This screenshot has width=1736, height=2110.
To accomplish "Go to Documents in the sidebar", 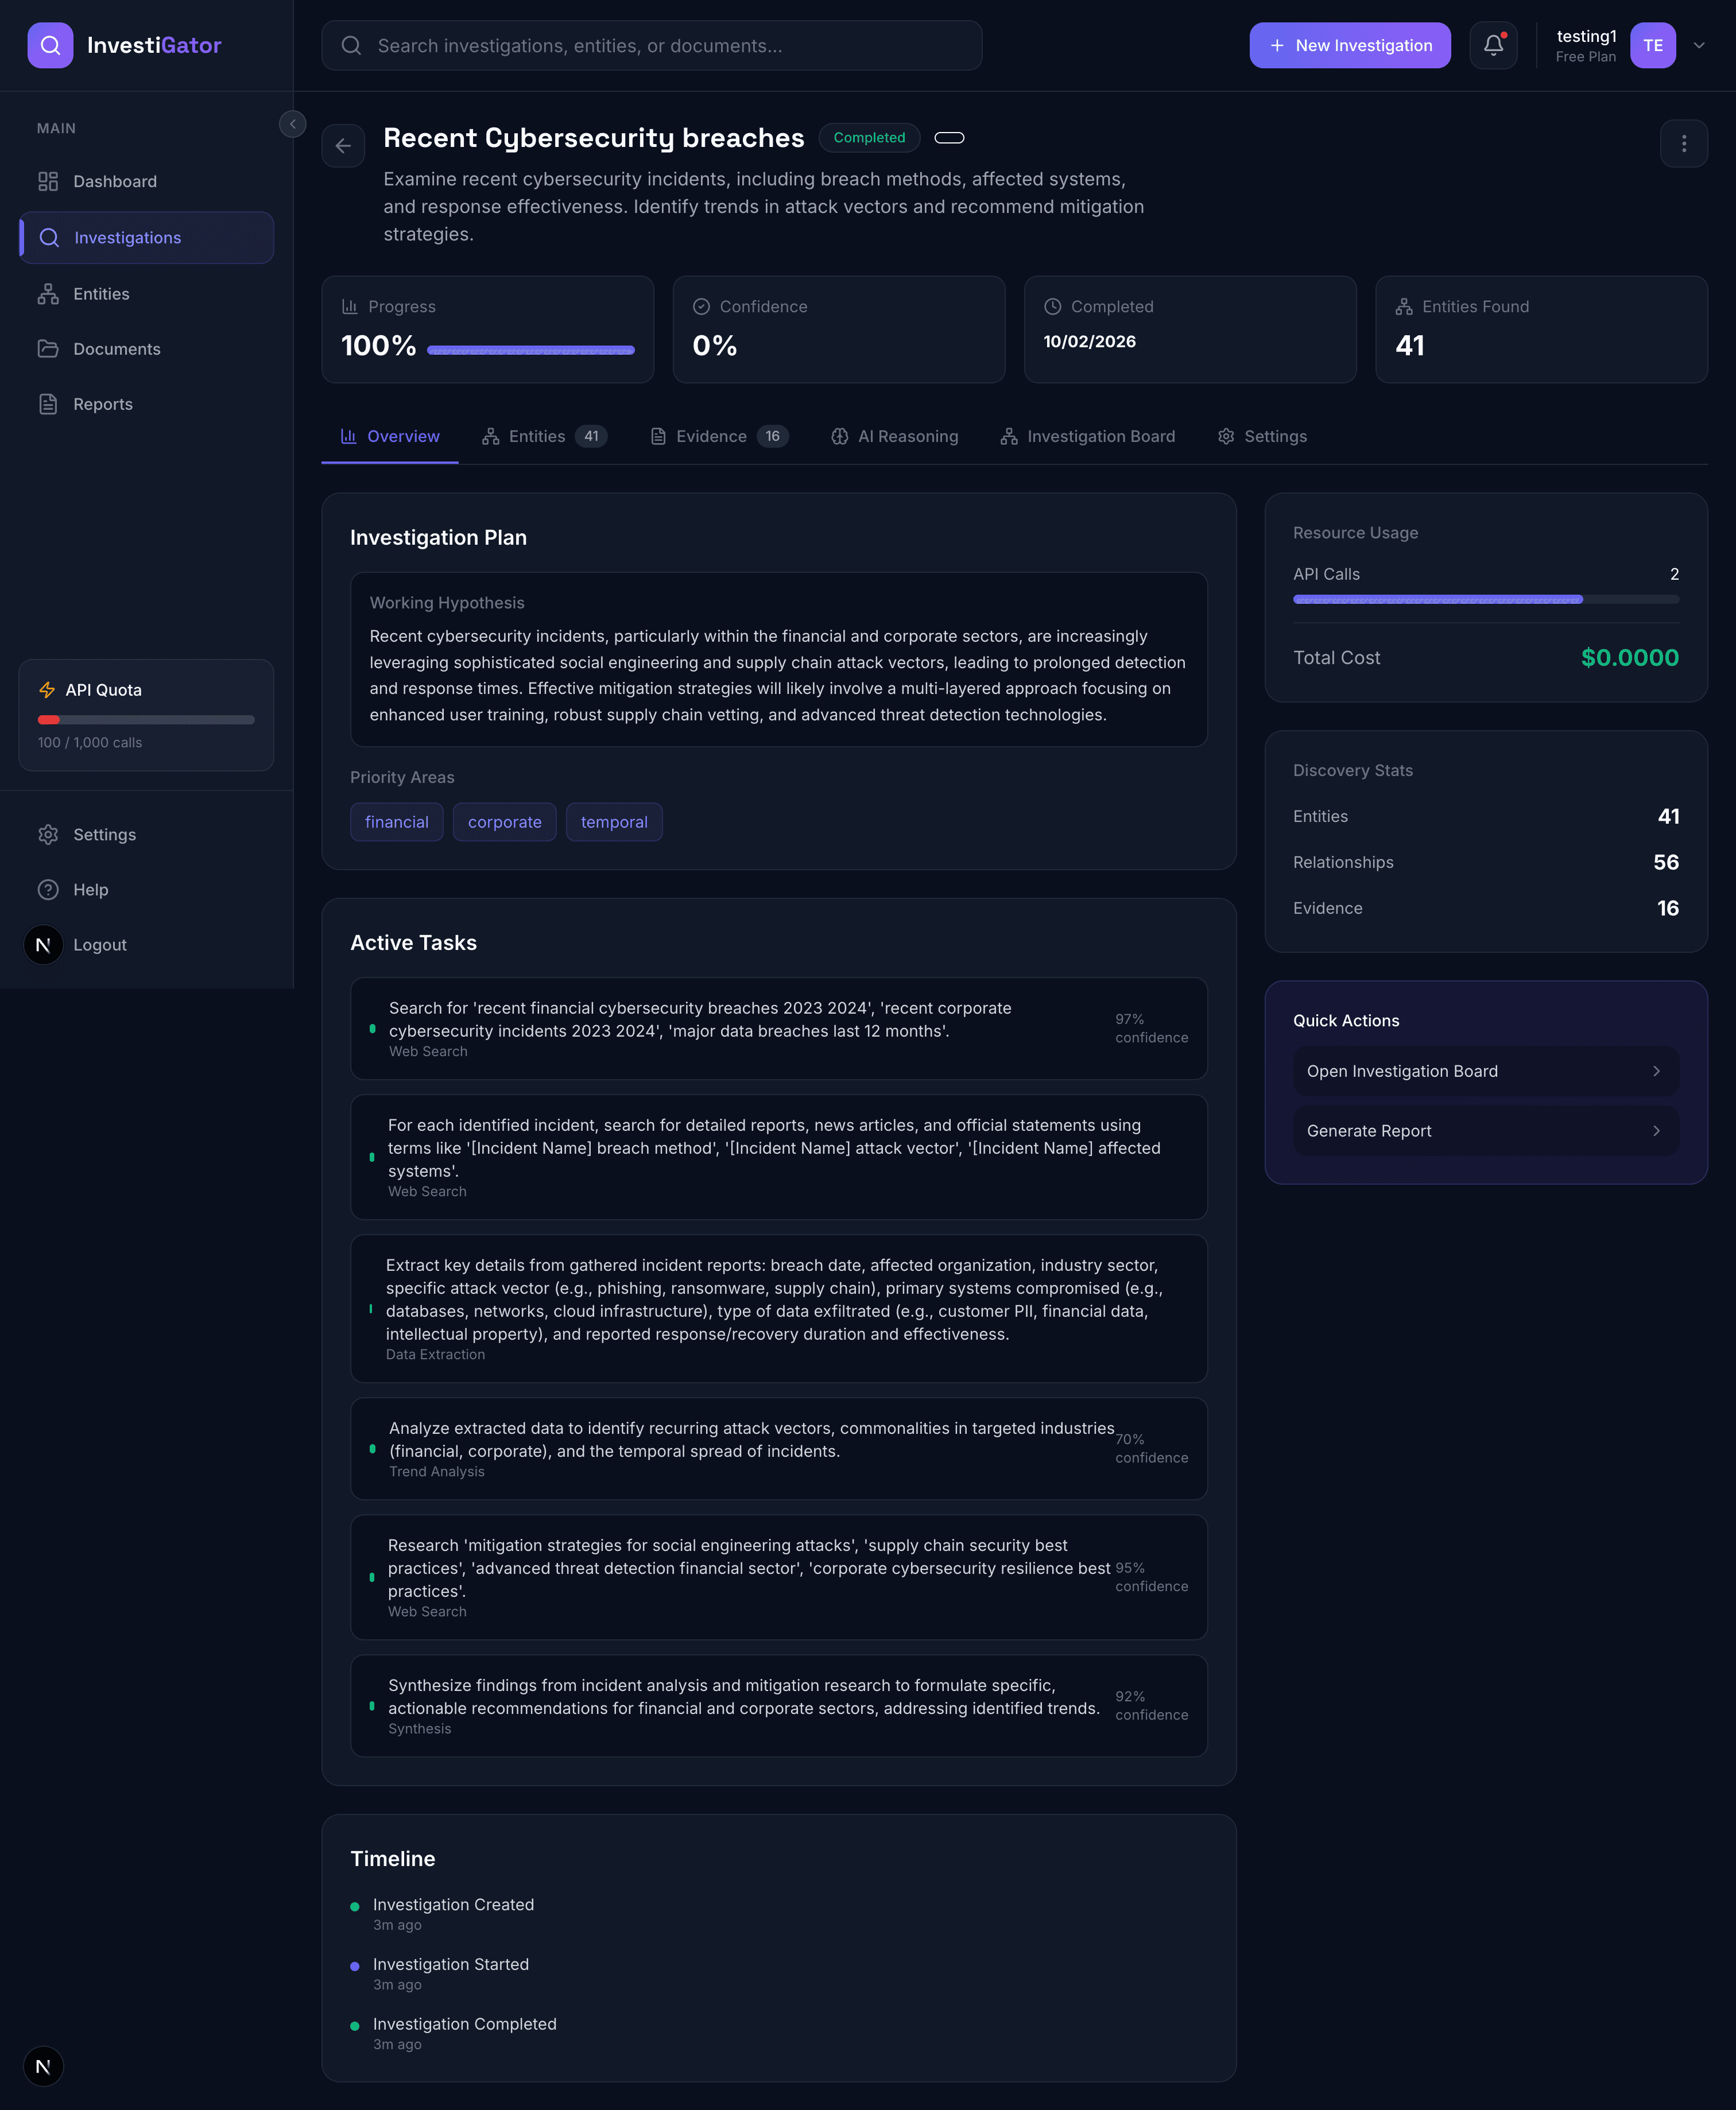I will (x=116, y=349).
